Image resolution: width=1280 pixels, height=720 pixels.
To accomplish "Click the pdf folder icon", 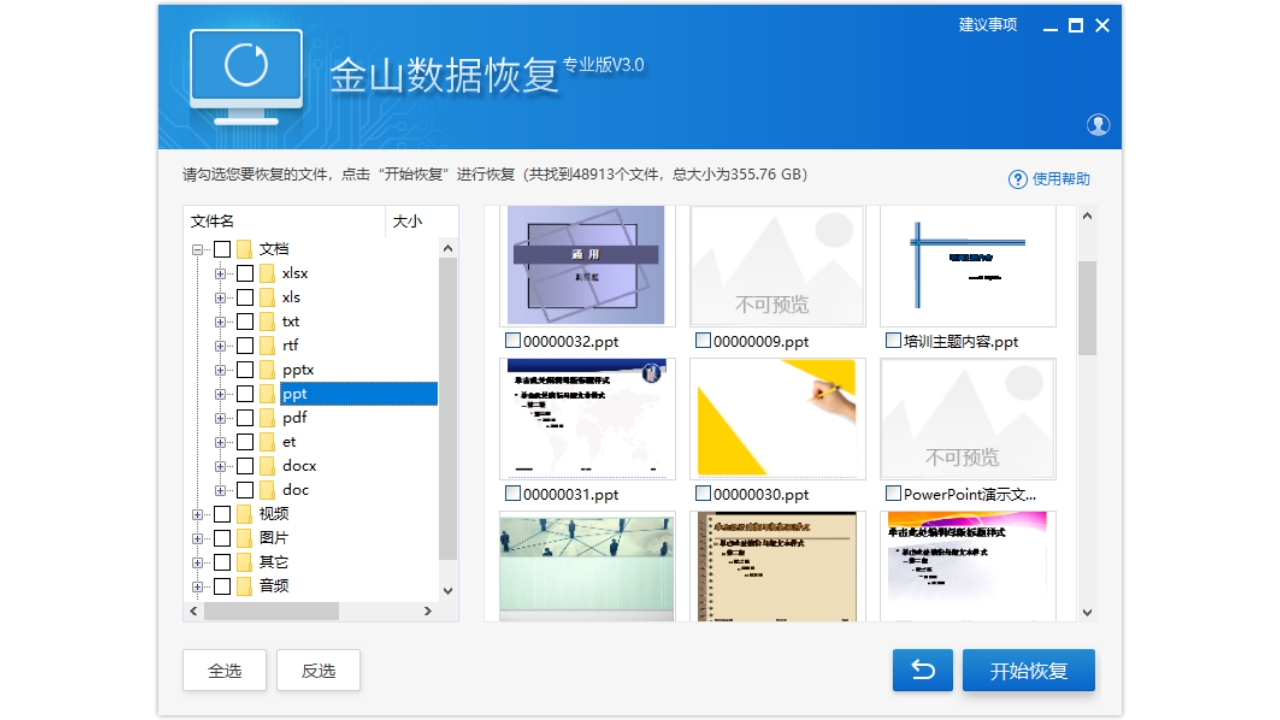I will tap(267, 418).
